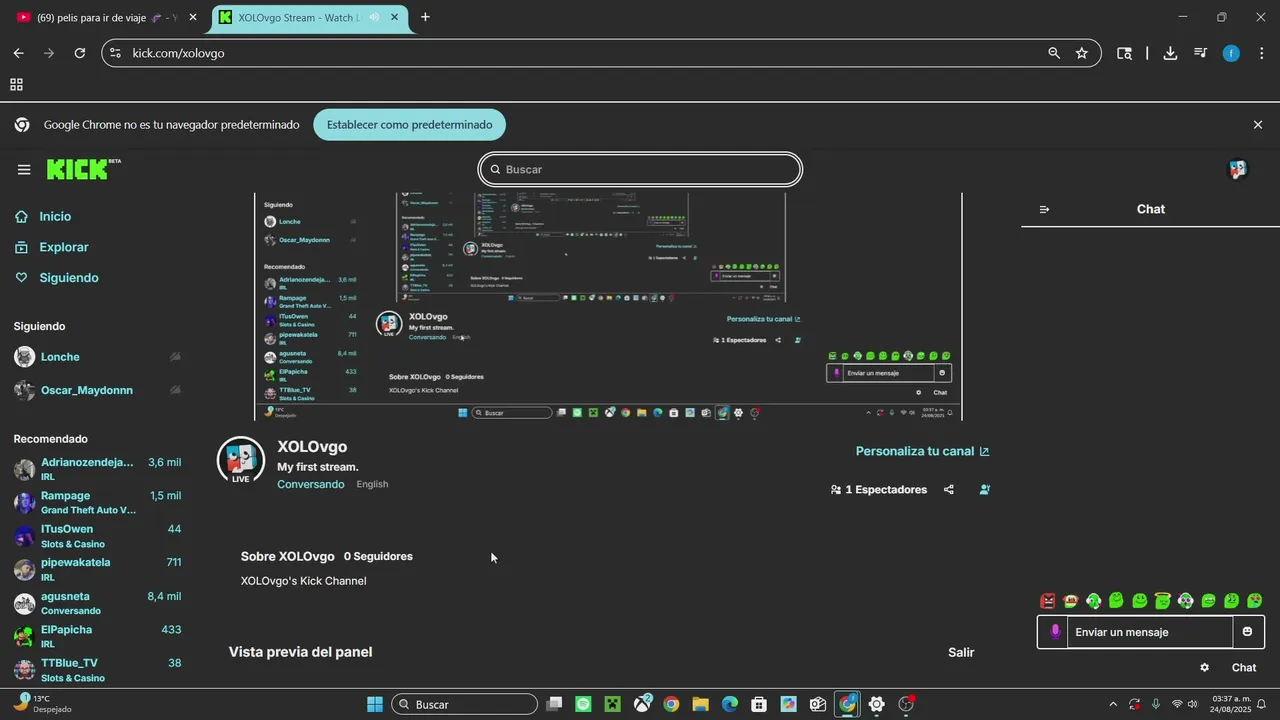The width and height of the screenshot is (1280, 720).
Task: Launch Minecraft from the taskbar
Action: coord(613,704)
